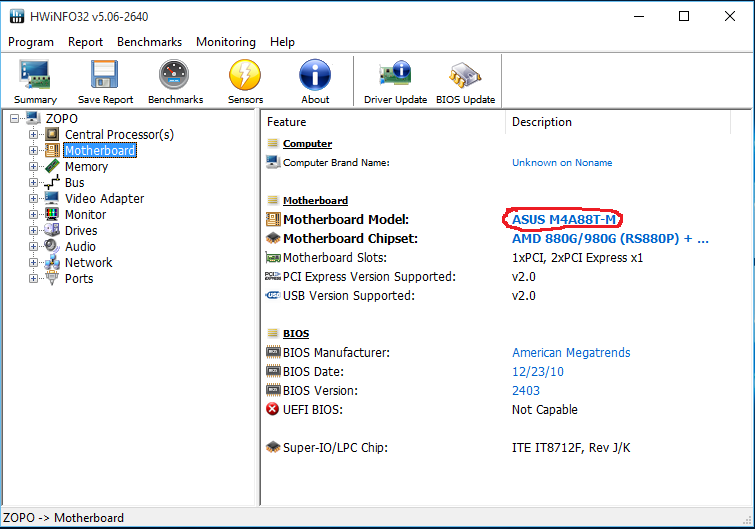This screenshot has width=755, height=529.
Task: Click the Video Adapter icon in tree
Action: click(x=52, y=198)
